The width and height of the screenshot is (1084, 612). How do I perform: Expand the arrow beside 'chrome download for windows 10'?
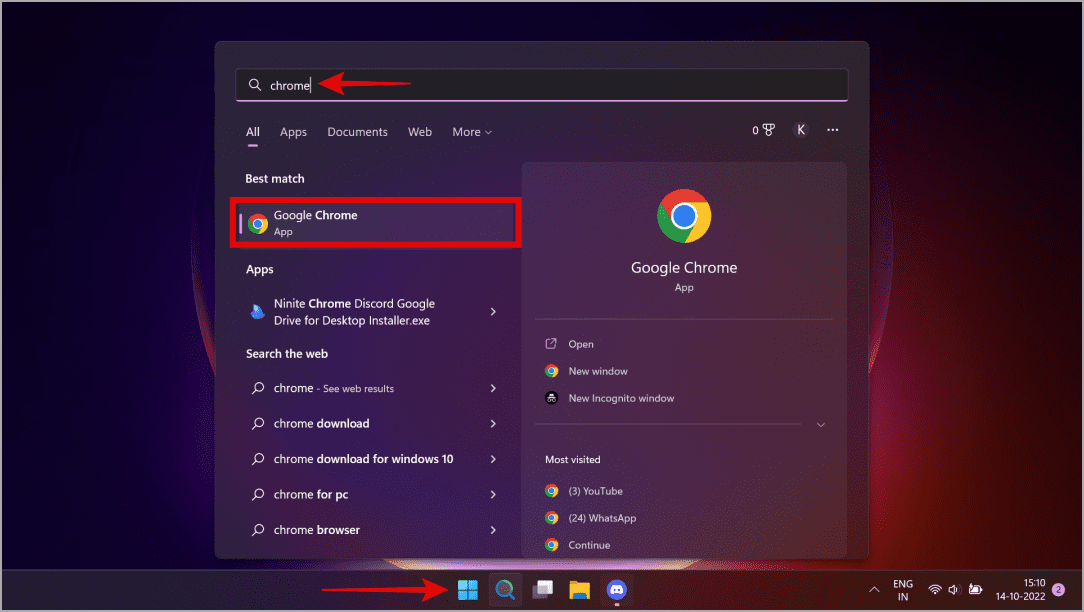coord(493,458)
